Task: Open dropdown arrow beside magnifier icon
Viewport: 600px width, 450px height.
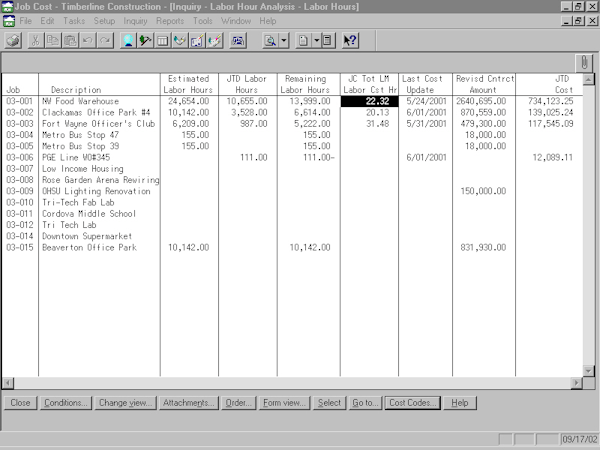Action: point(284,40)
